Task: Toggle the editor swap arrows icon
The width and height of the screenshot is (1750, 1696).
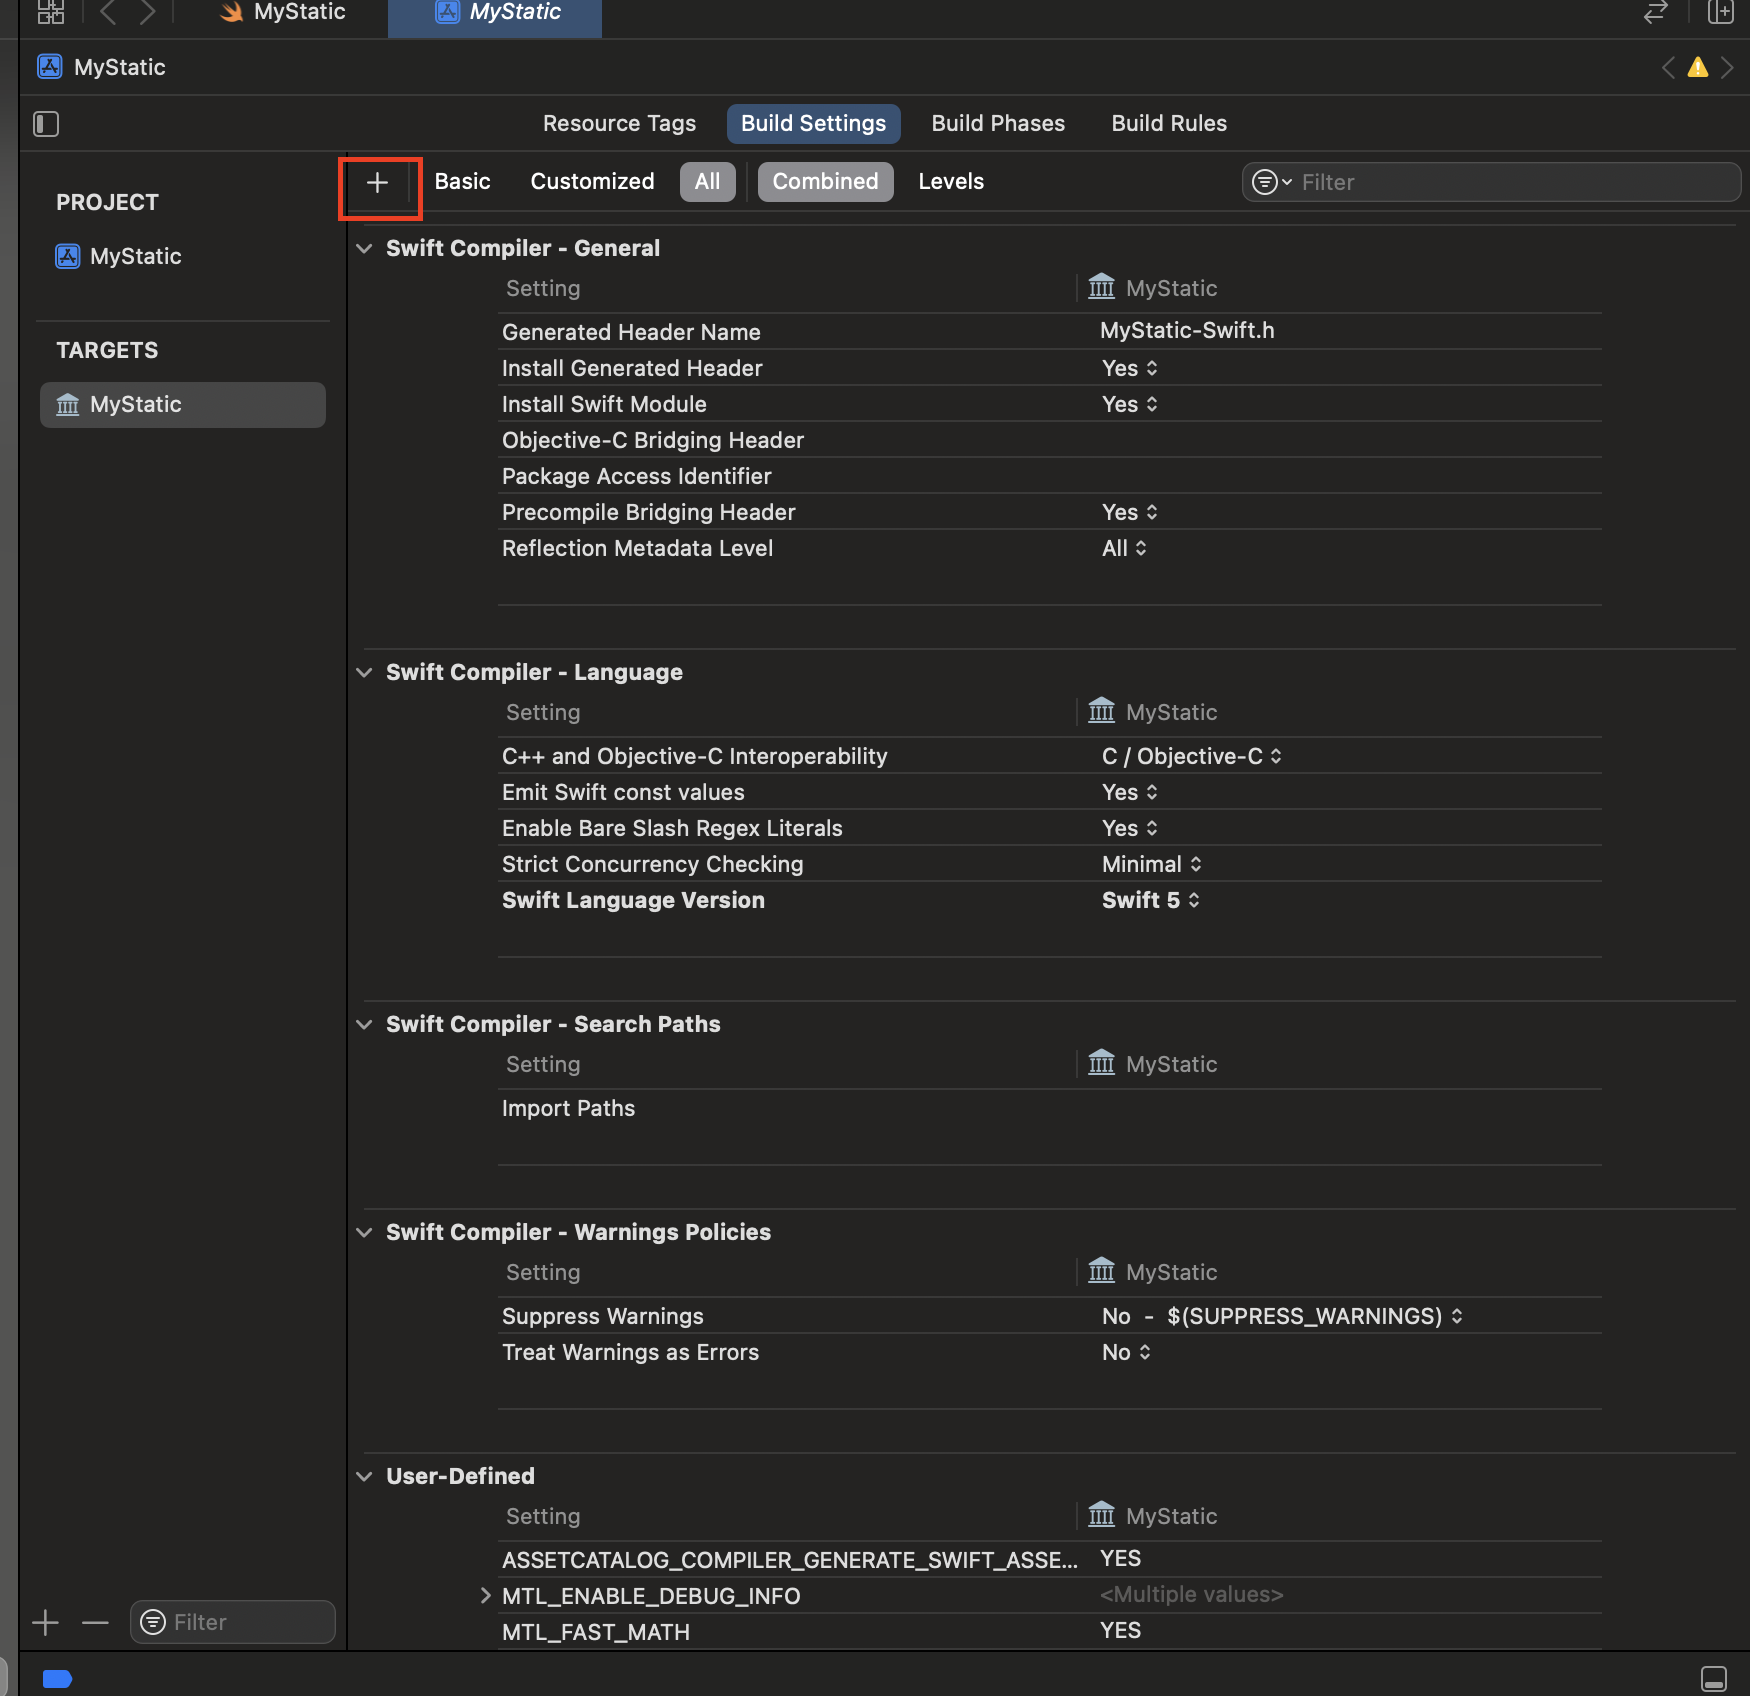Action: point(1656,12)
